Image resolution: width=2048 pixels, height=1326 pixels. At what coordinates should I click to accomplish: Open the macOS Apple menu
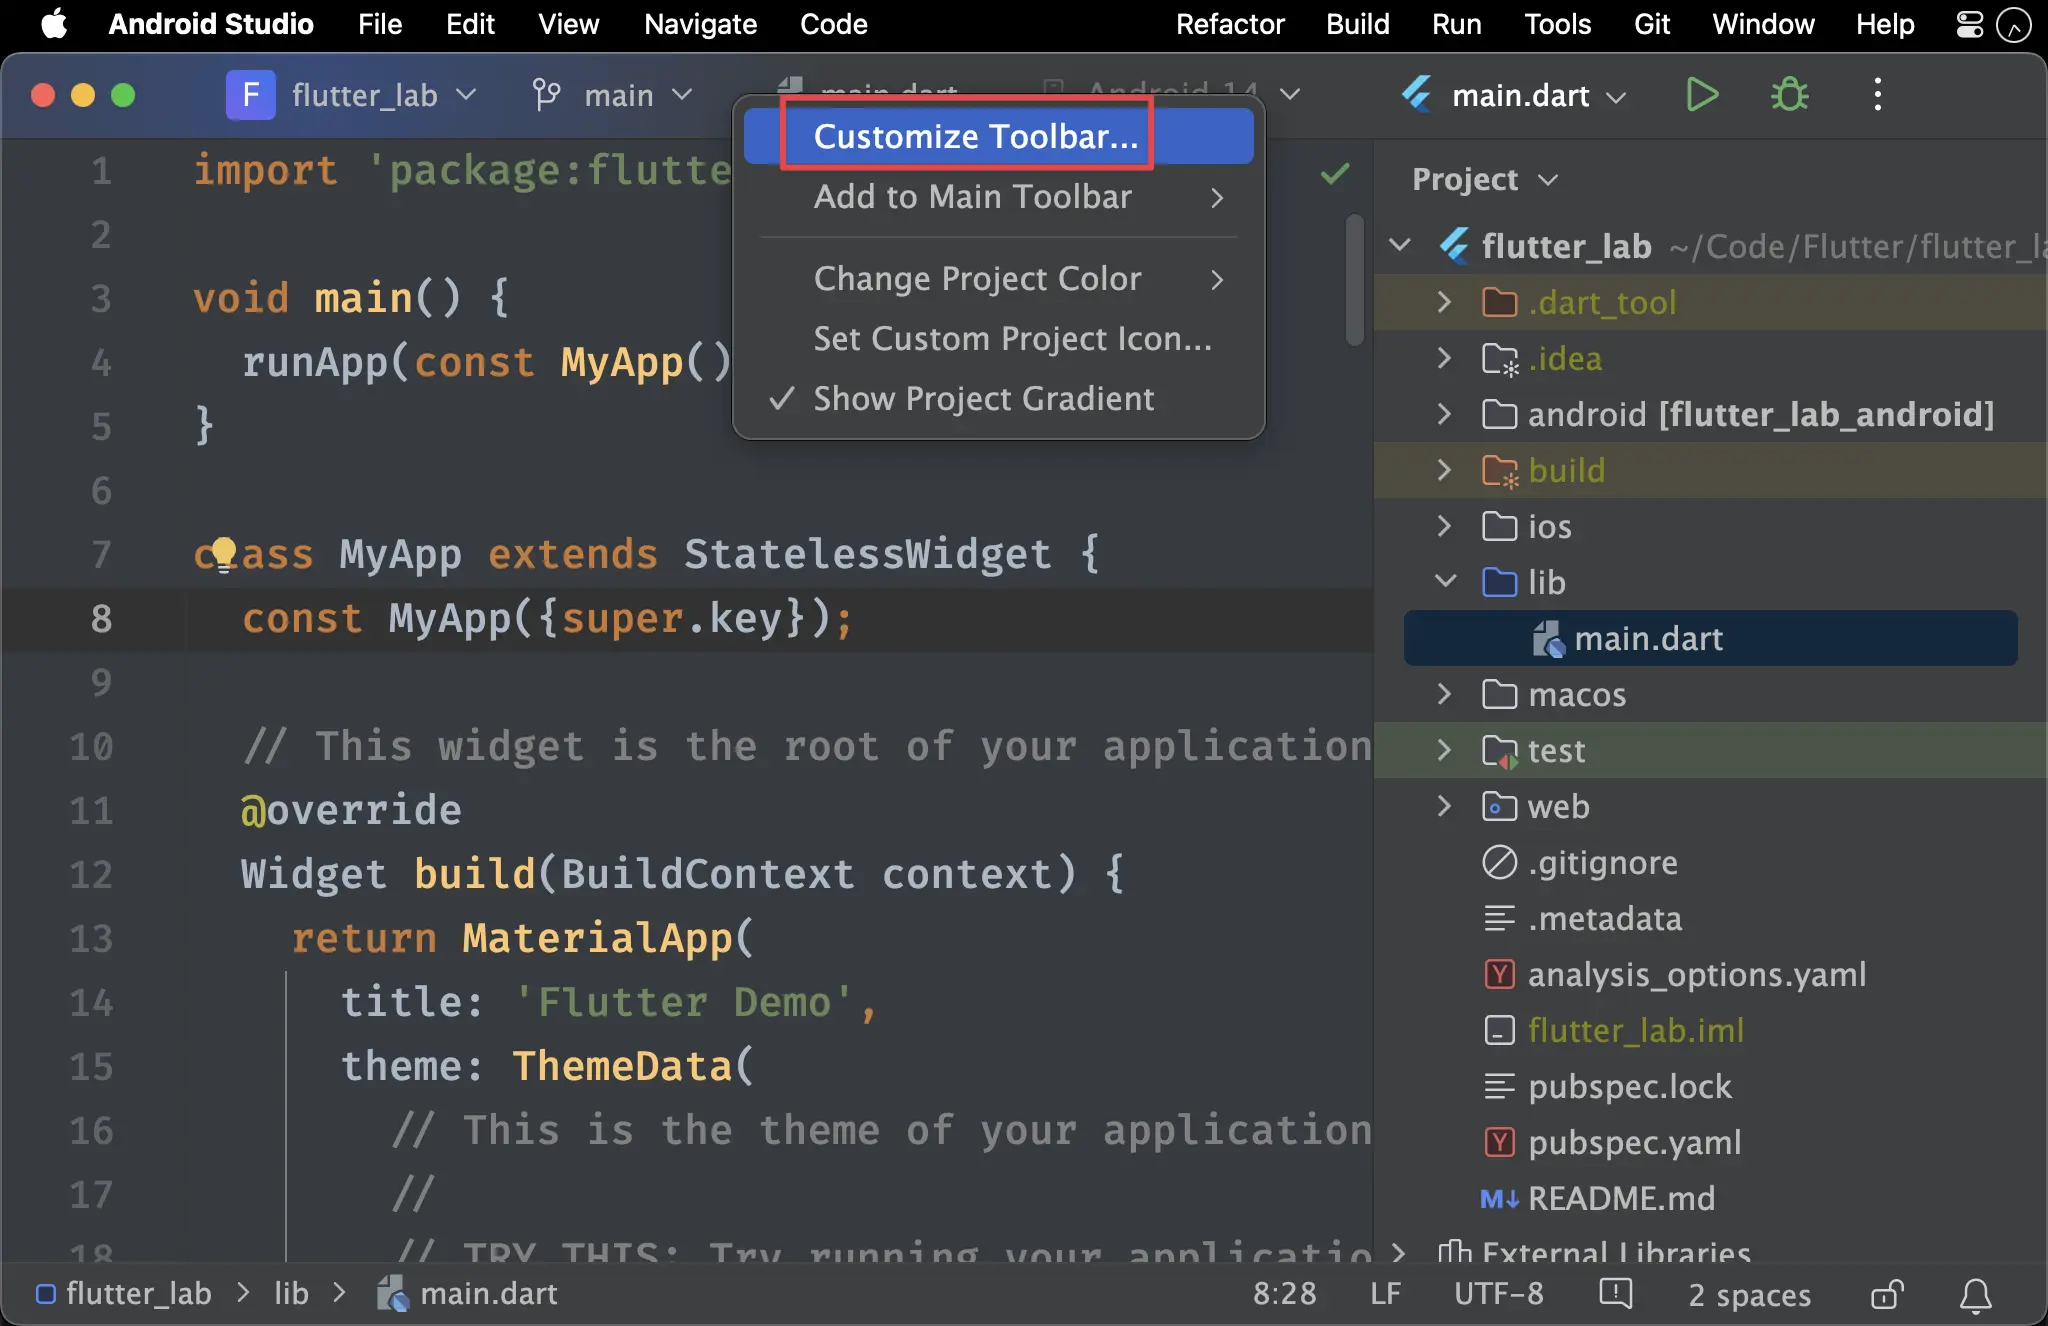pos(54,24)
